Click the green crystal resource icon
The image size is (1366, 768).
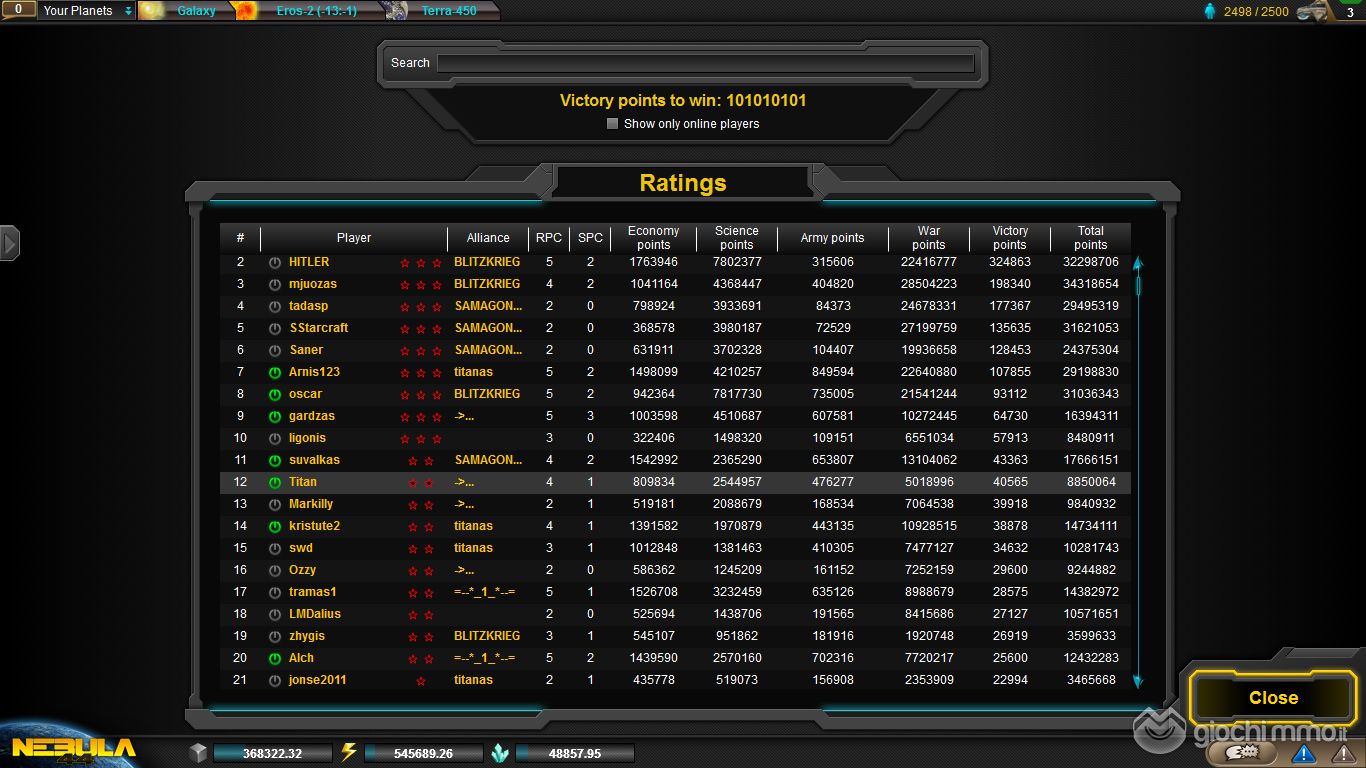501,753
